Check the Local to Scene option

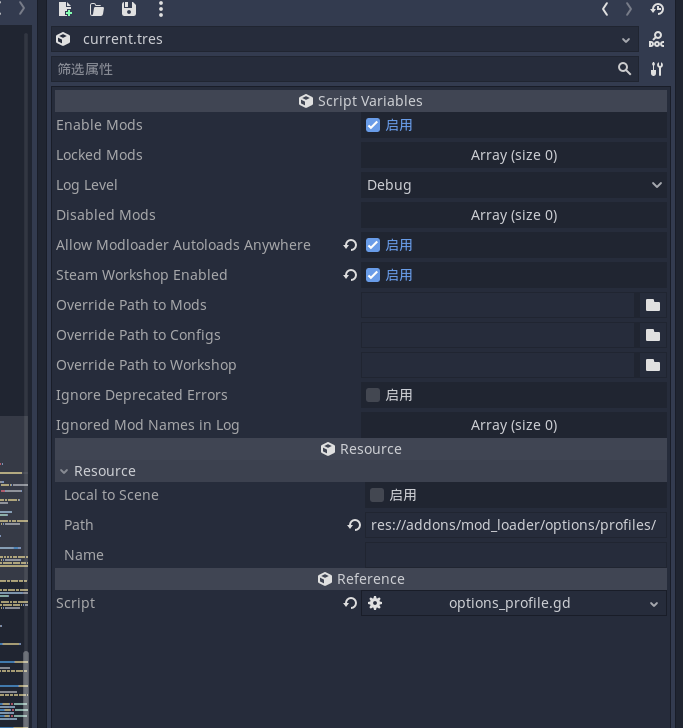point(377,495)
